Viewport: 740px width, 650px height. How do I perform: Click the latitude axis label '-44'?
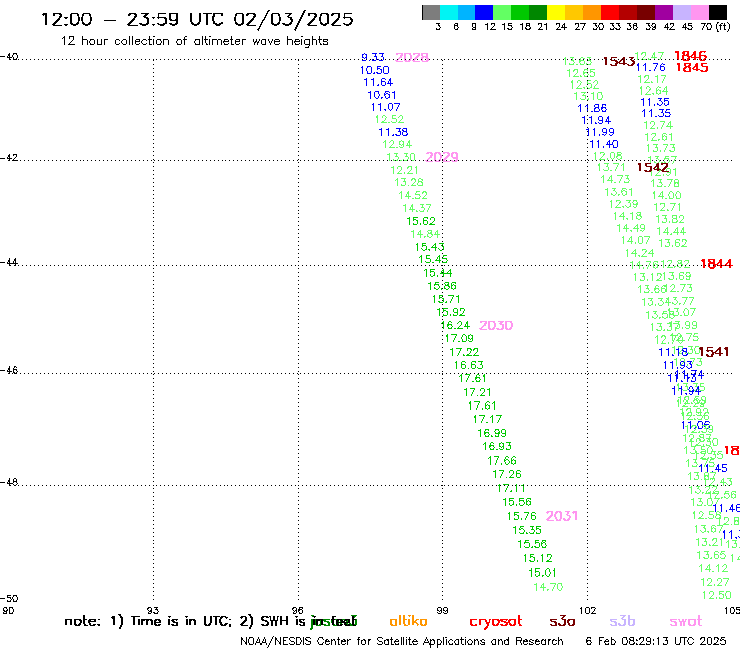pos(9,262)
